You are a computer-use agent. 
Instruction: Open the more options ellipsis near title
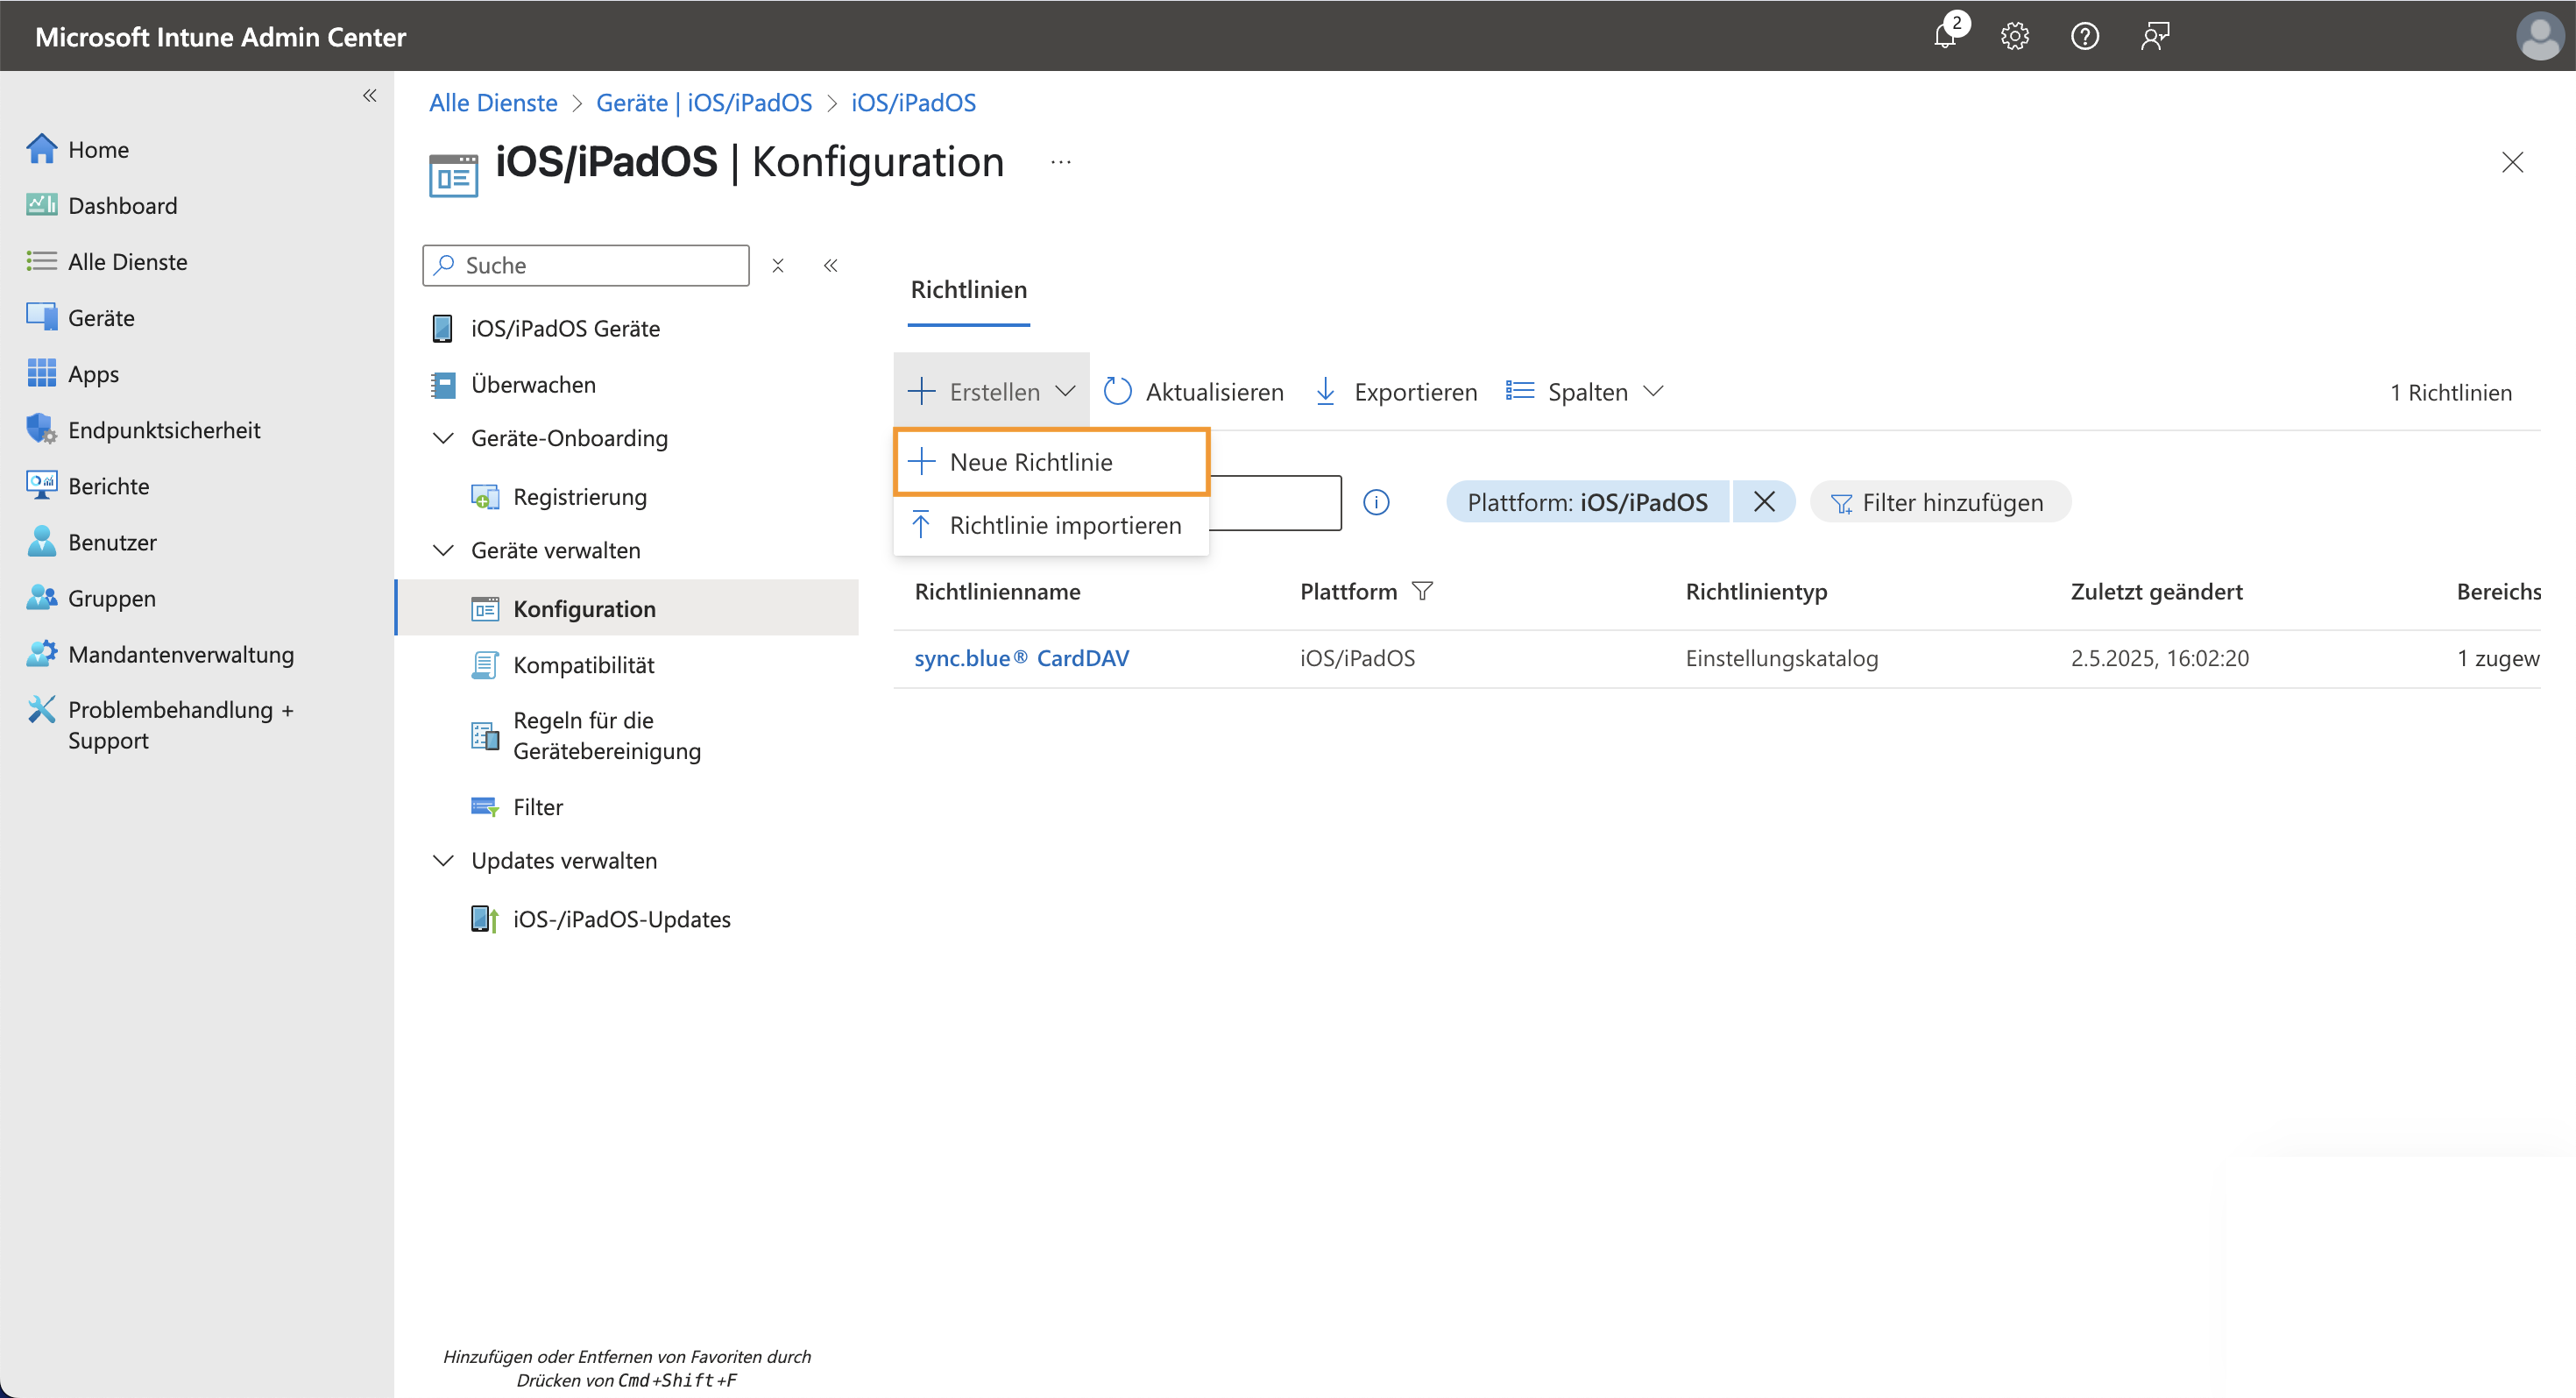1061,162
